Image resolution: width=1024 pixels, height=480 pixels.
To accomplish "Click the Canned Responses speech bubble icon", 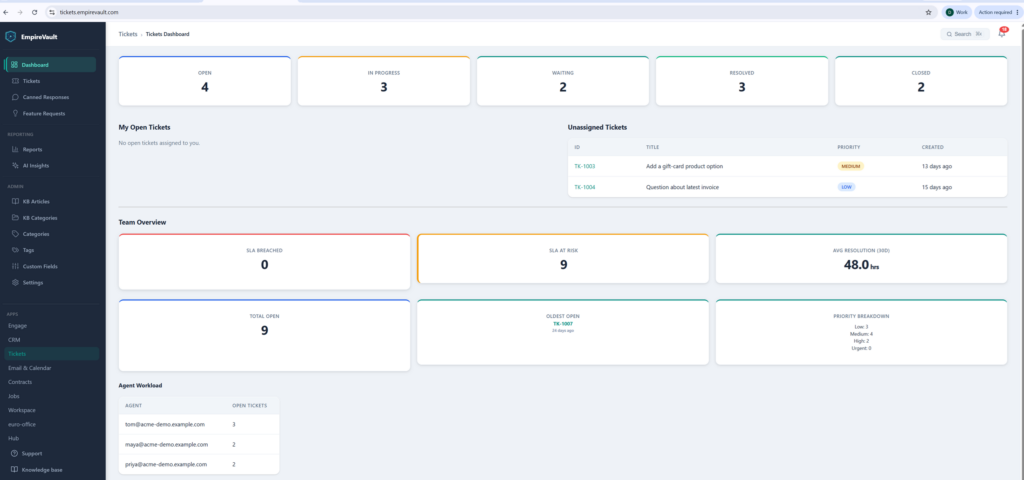I will coord(16,97).
